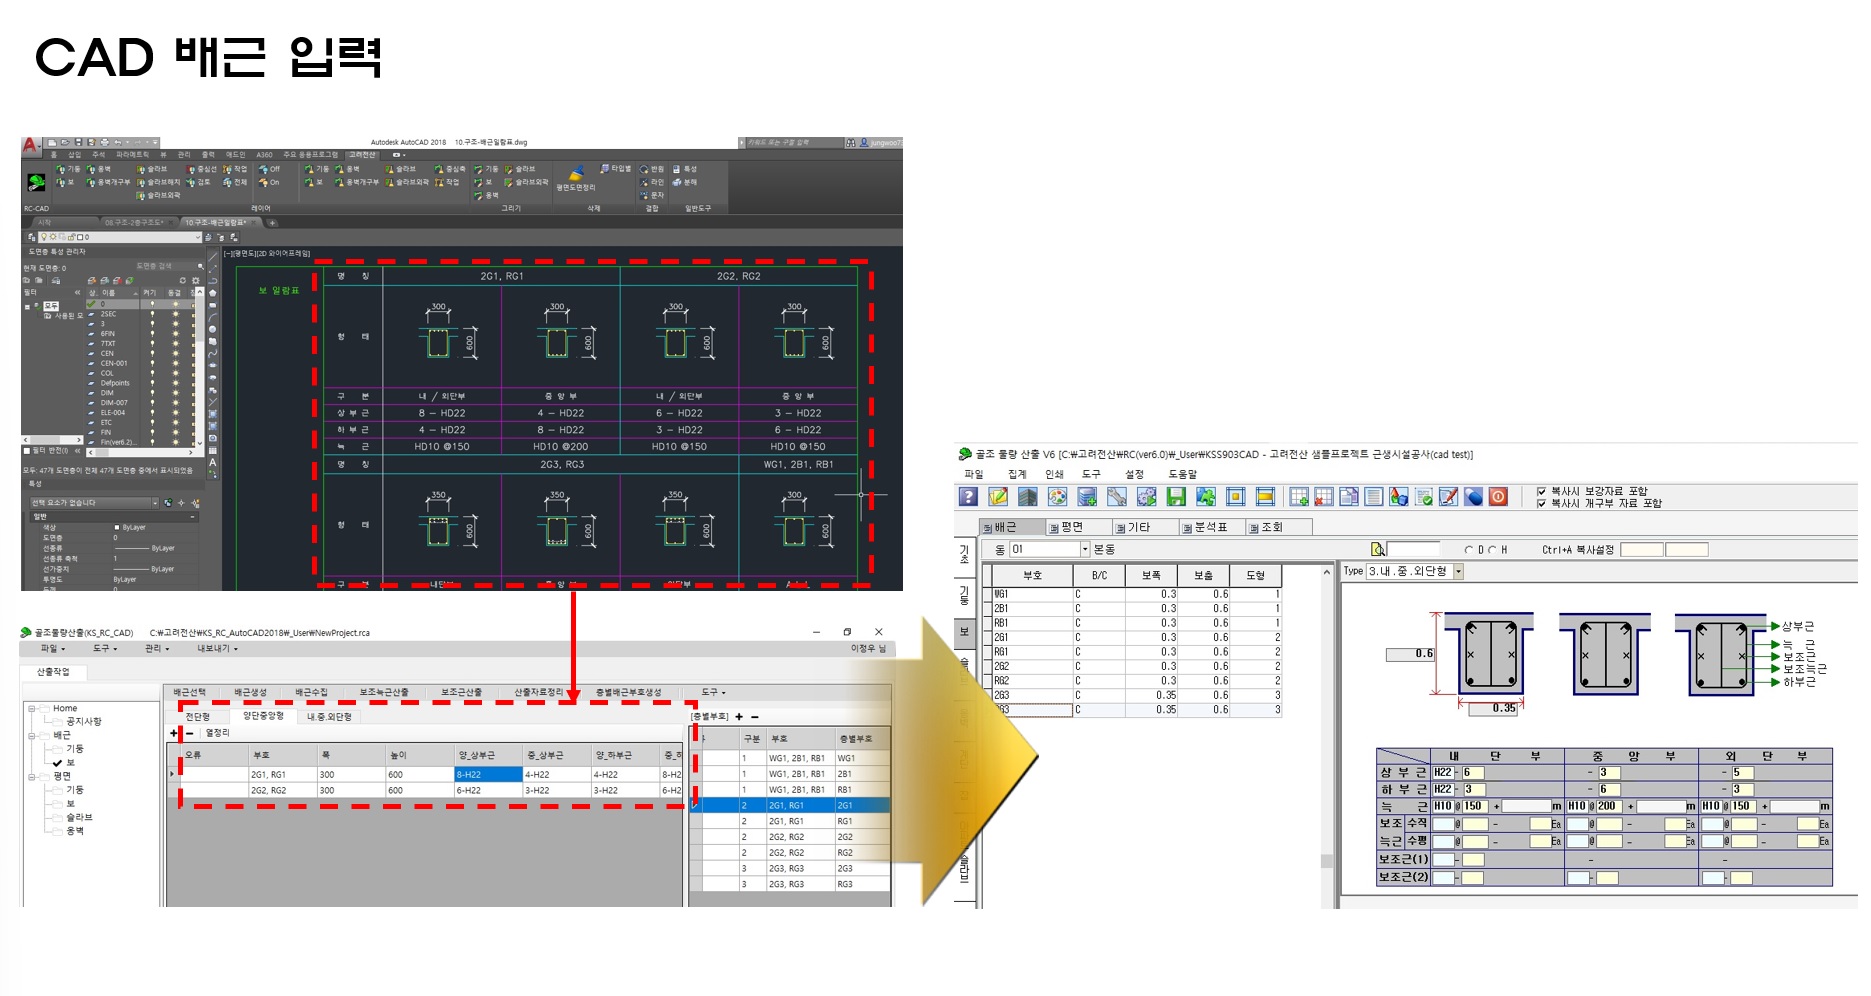The height and width of the screenshot is (996, 1871).
Task: Click the AutoCAD red A application logo
Action: pyautogui.click(x=30, y=145)
